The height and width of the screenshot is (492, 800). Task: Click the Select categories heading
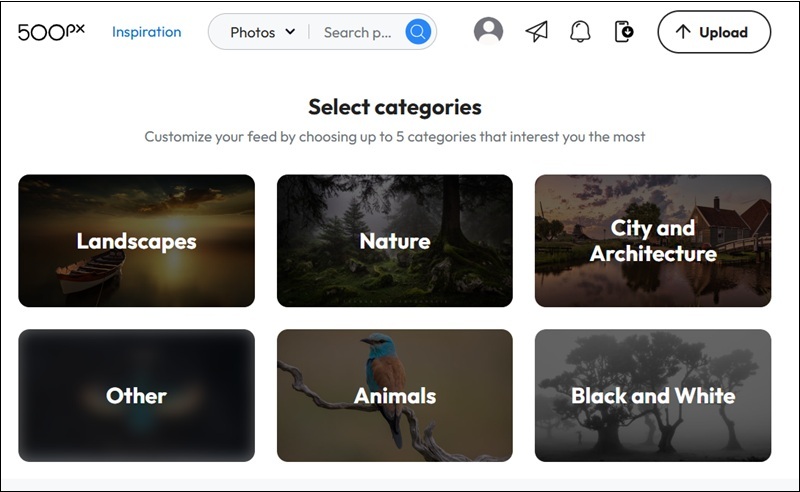[x=395, y=107]
